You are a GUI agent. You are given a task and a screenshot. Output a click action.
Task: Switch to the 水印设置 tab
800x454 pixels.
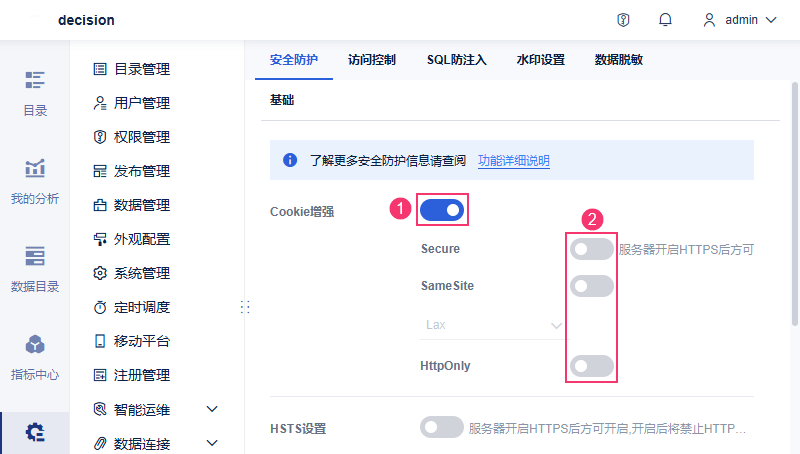pyautogui.click(x=540, y=60)
